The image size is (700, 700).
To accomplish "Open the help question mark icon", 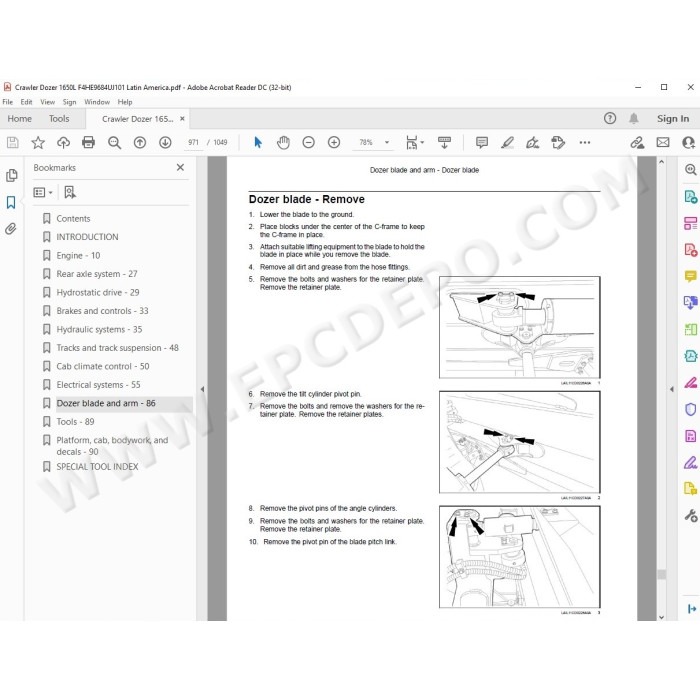I will click(610, 118).
